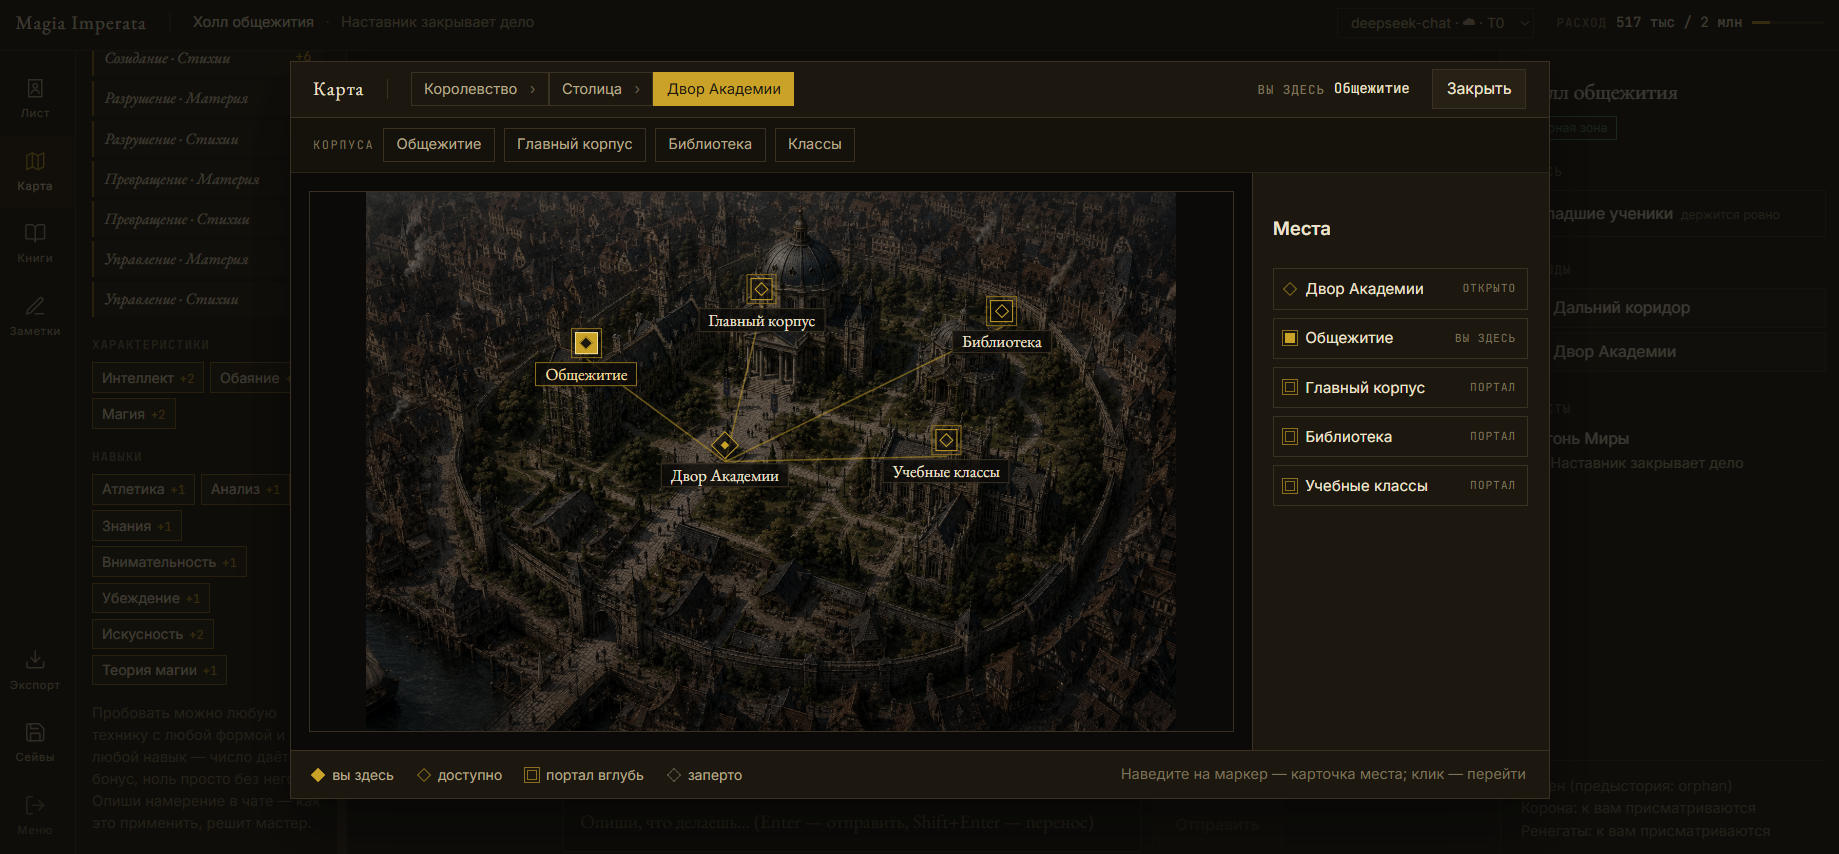The width and height of the screenshot is (1839, 854).
Task: Click the Общежитие map marker icon
Action: [x=586, y=343]
